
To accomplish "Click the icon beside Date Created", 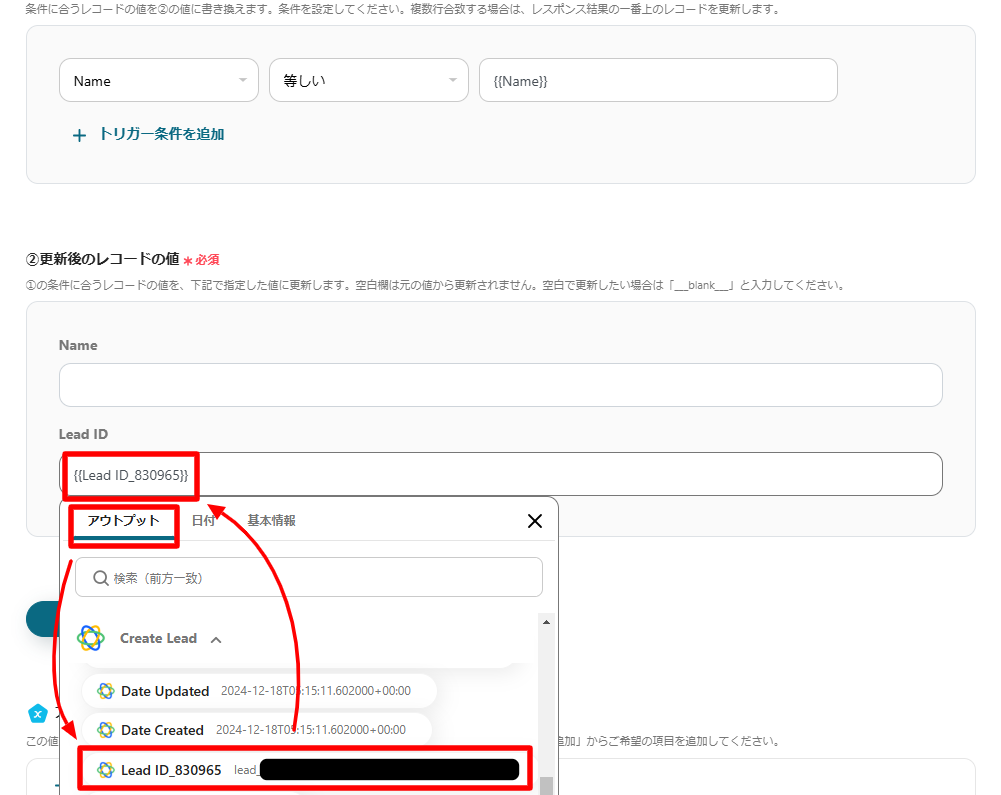I will coord(105,730).
